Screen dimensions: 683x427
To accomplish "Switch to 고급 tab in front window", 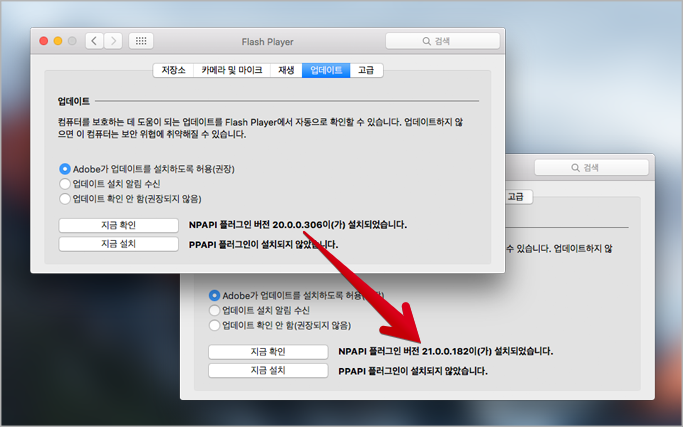I will click(366, 70).
